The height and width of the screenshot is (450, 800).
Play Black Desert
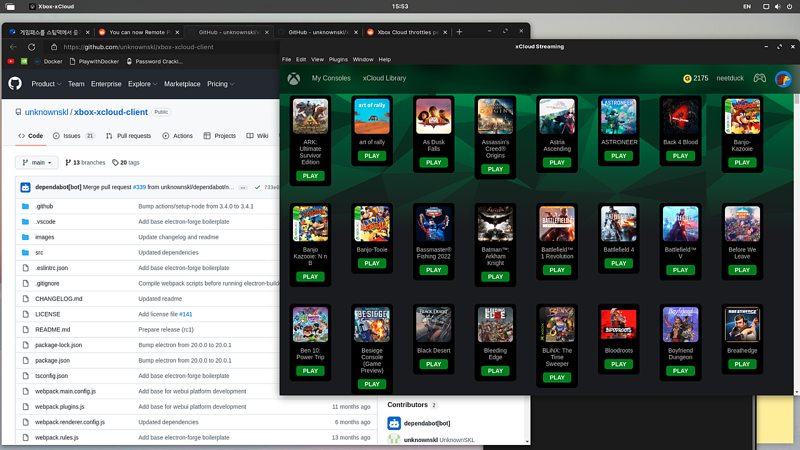pyautogui.click(x=434, y=364)
